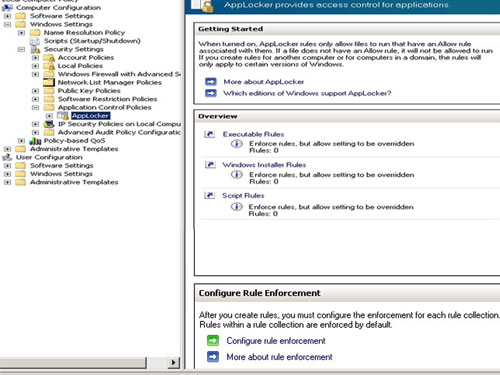Click the info icon under Script Rules
This screenshot has width=500, height=375.
tap(236, 207)
